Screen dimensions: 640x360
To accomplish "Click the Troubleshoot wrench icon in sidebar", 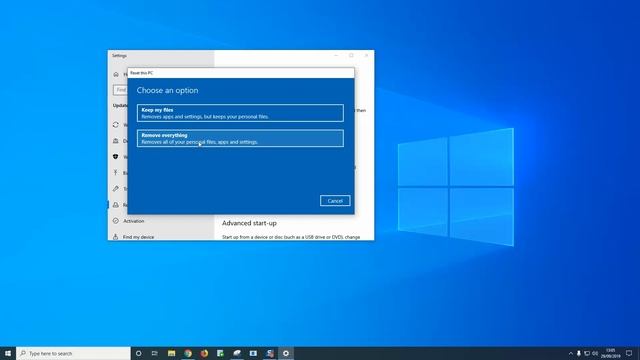I will click(x=116, y=189).
